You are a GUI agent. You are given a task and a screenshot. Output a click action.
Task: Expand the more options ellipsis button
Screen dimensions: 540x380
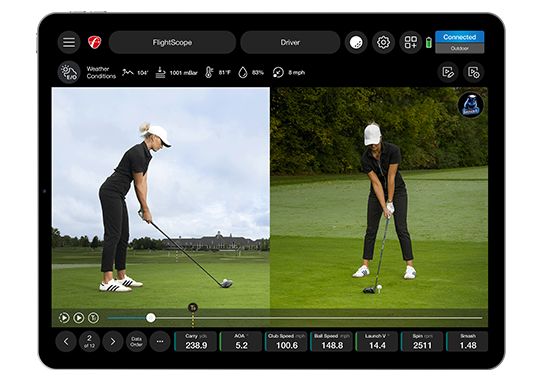pyautogui.click(x=160, y=341)
